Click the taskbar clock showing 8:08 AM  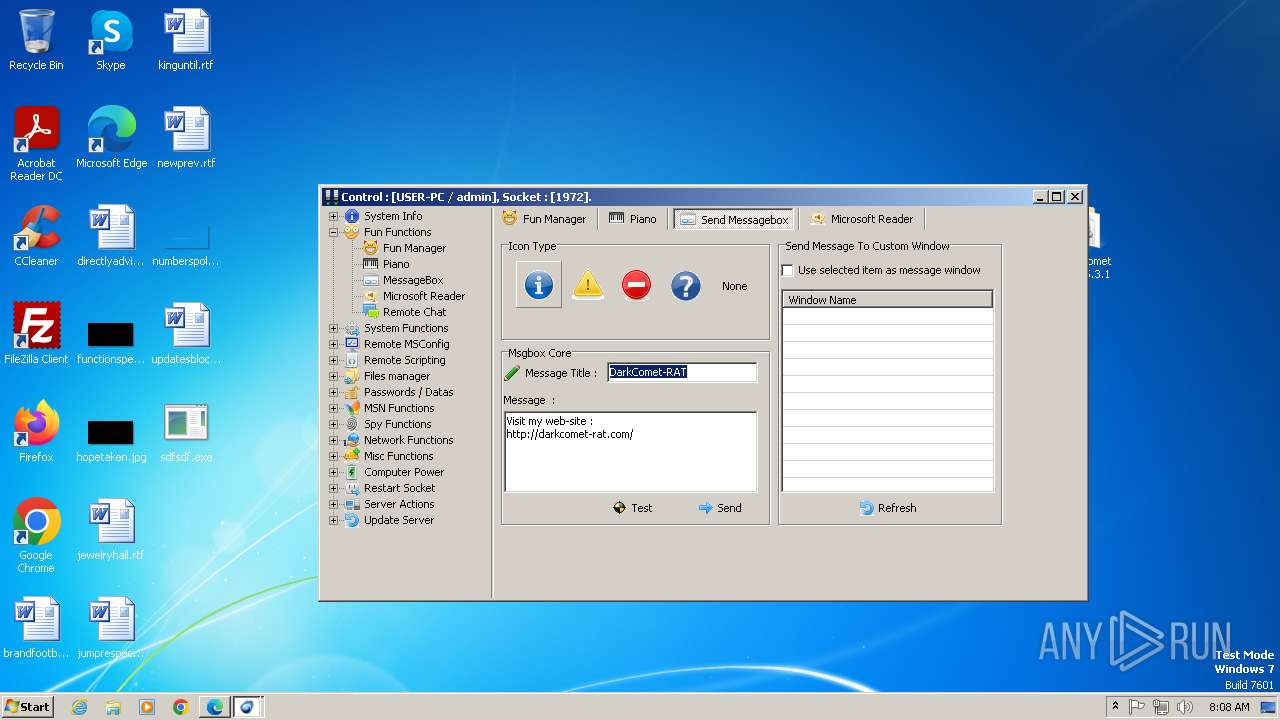(1229, 707)
